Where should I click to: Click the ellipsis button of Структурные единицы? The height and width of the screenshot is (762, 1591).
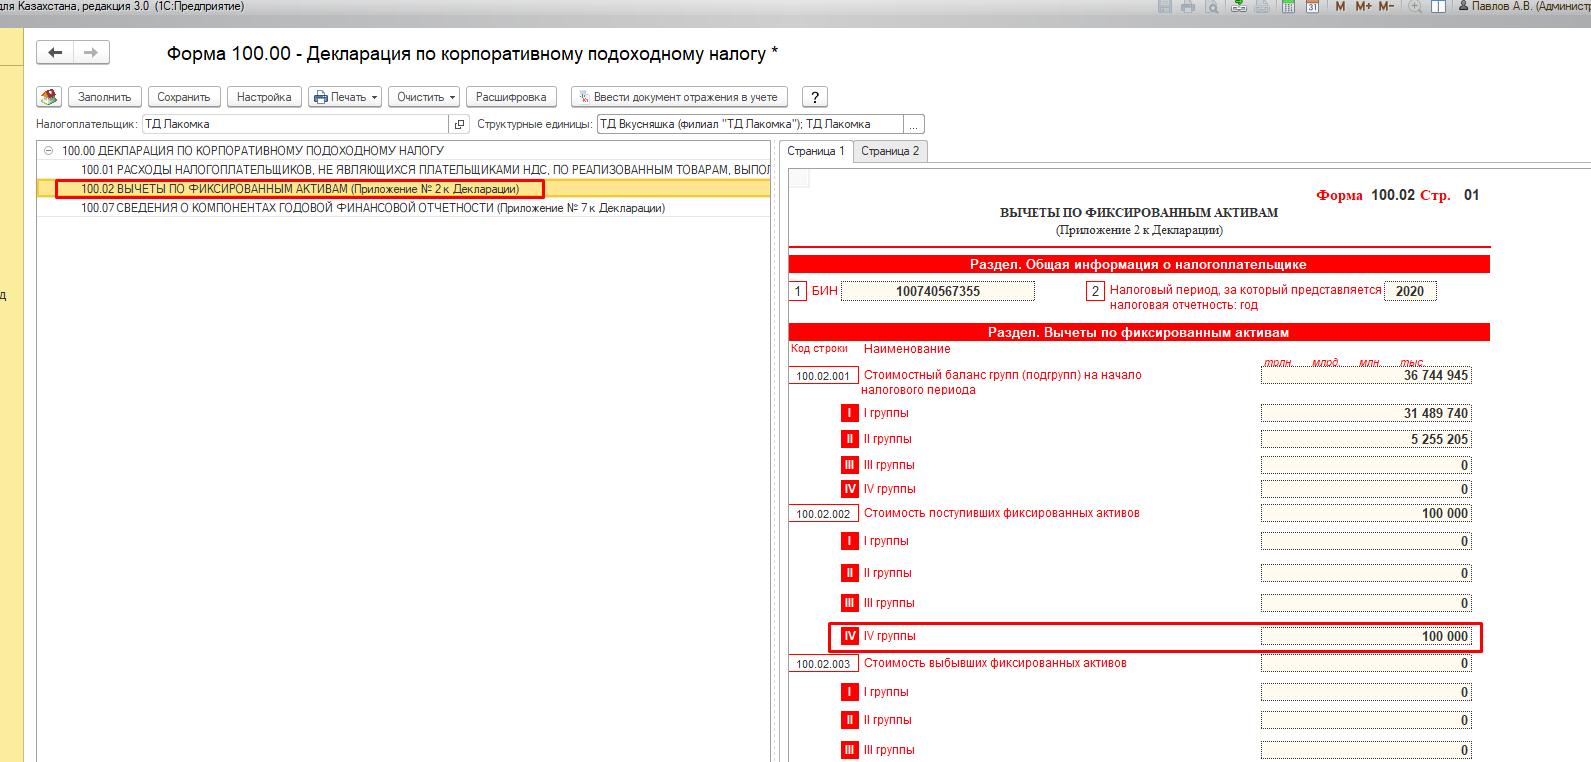914,124
